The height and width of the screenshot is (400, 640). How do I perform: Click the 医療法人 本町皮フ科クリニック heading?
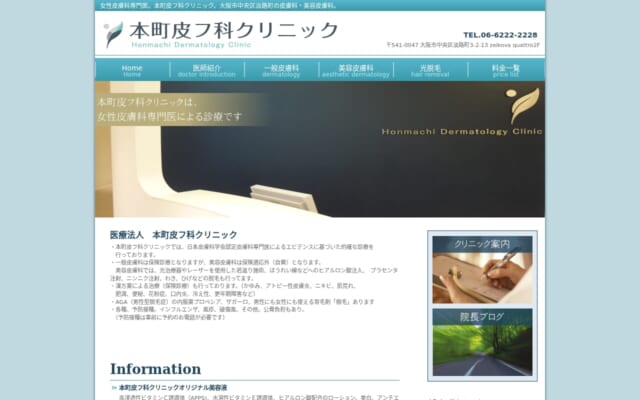point(173,235)
